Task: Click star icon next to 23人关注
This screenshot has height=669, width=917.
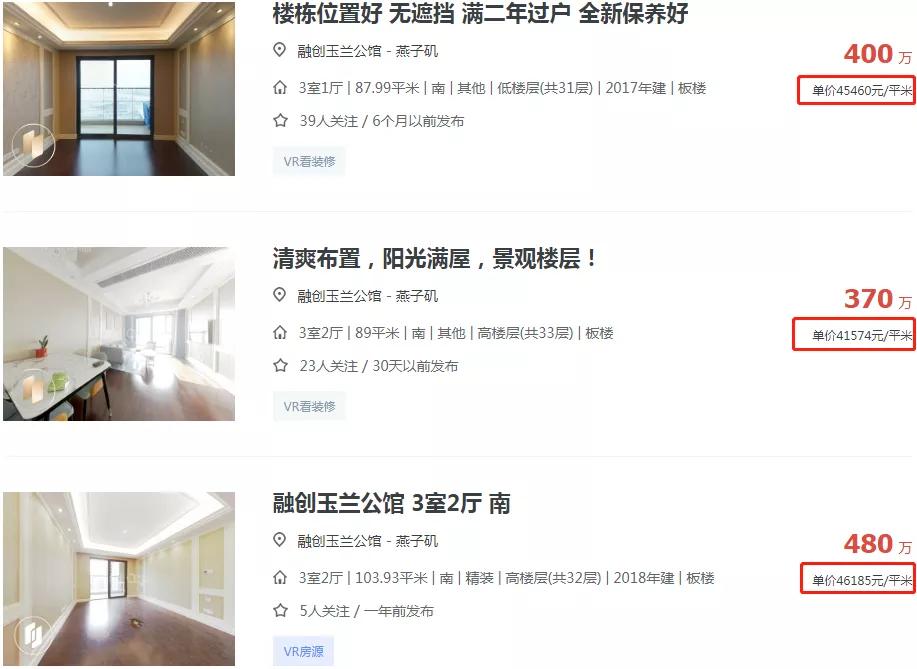Action: click(280, 366)
